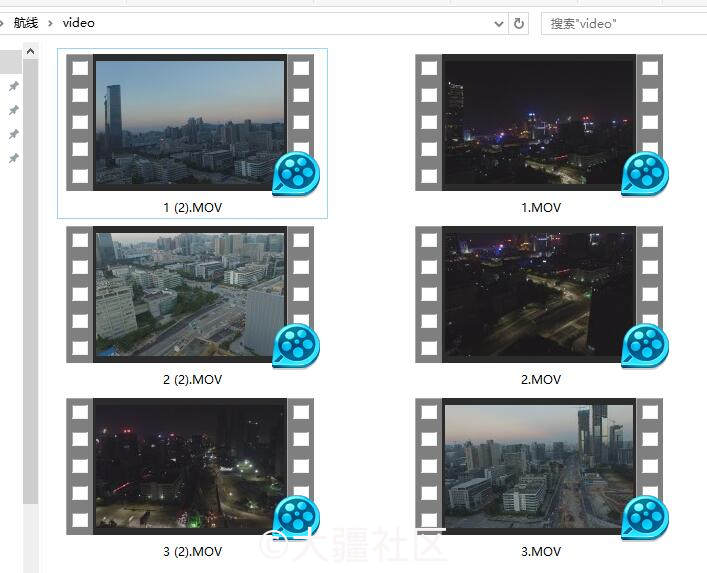Image resolution: width=707 pixels, height=573 pixels.
Task: Select the 3 (2).MOV night lights thumbnail
Action: point(190,467)
